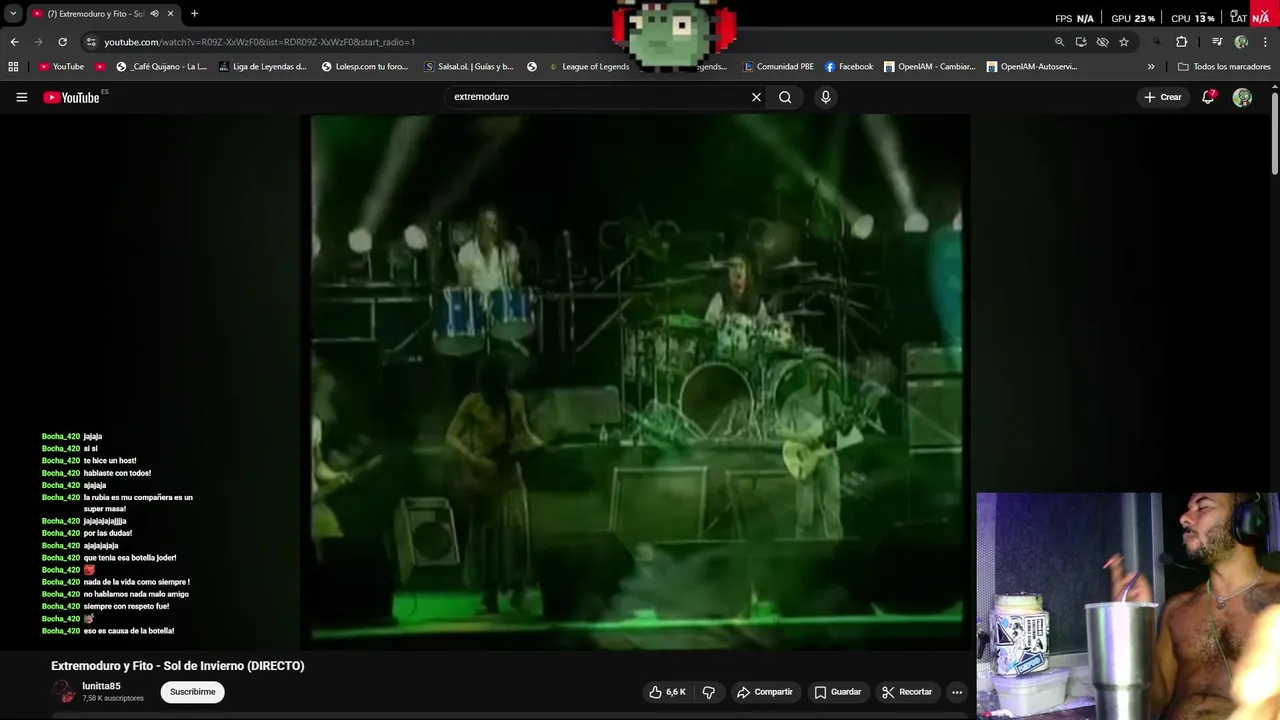The image size is (1280, 720).
Task: Click the magnifier search button
Action: coord(785,97)
